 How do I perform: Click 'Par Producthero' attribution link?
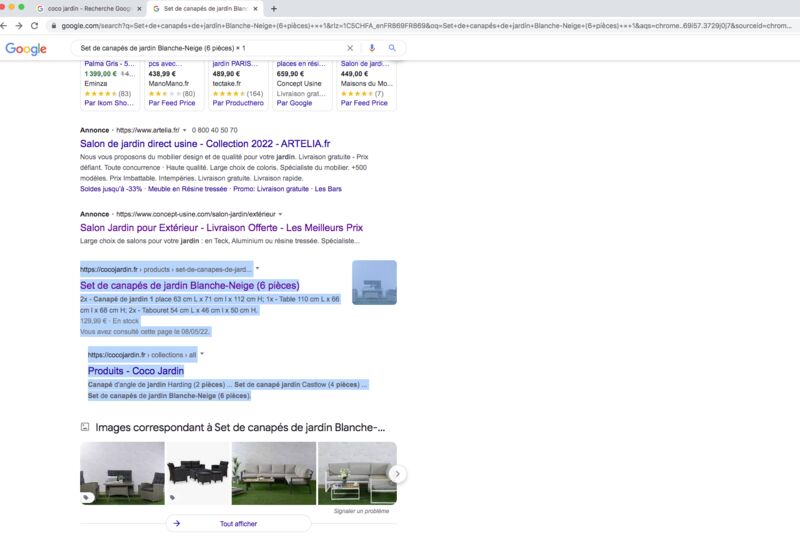(x=238, y=103)
